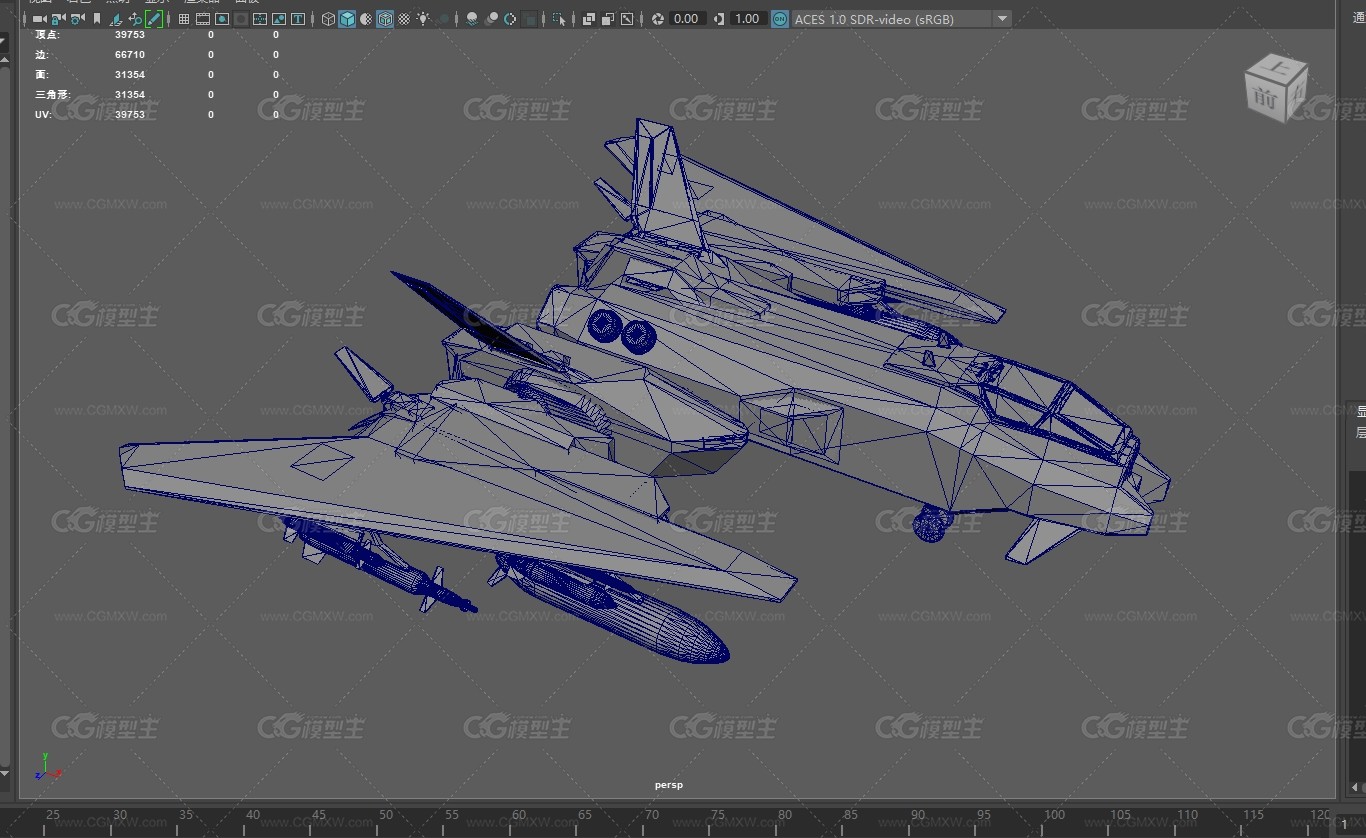Click frame 90 on the time slider
Viewport: 1366px width, 838px height.
pos(918,815)
